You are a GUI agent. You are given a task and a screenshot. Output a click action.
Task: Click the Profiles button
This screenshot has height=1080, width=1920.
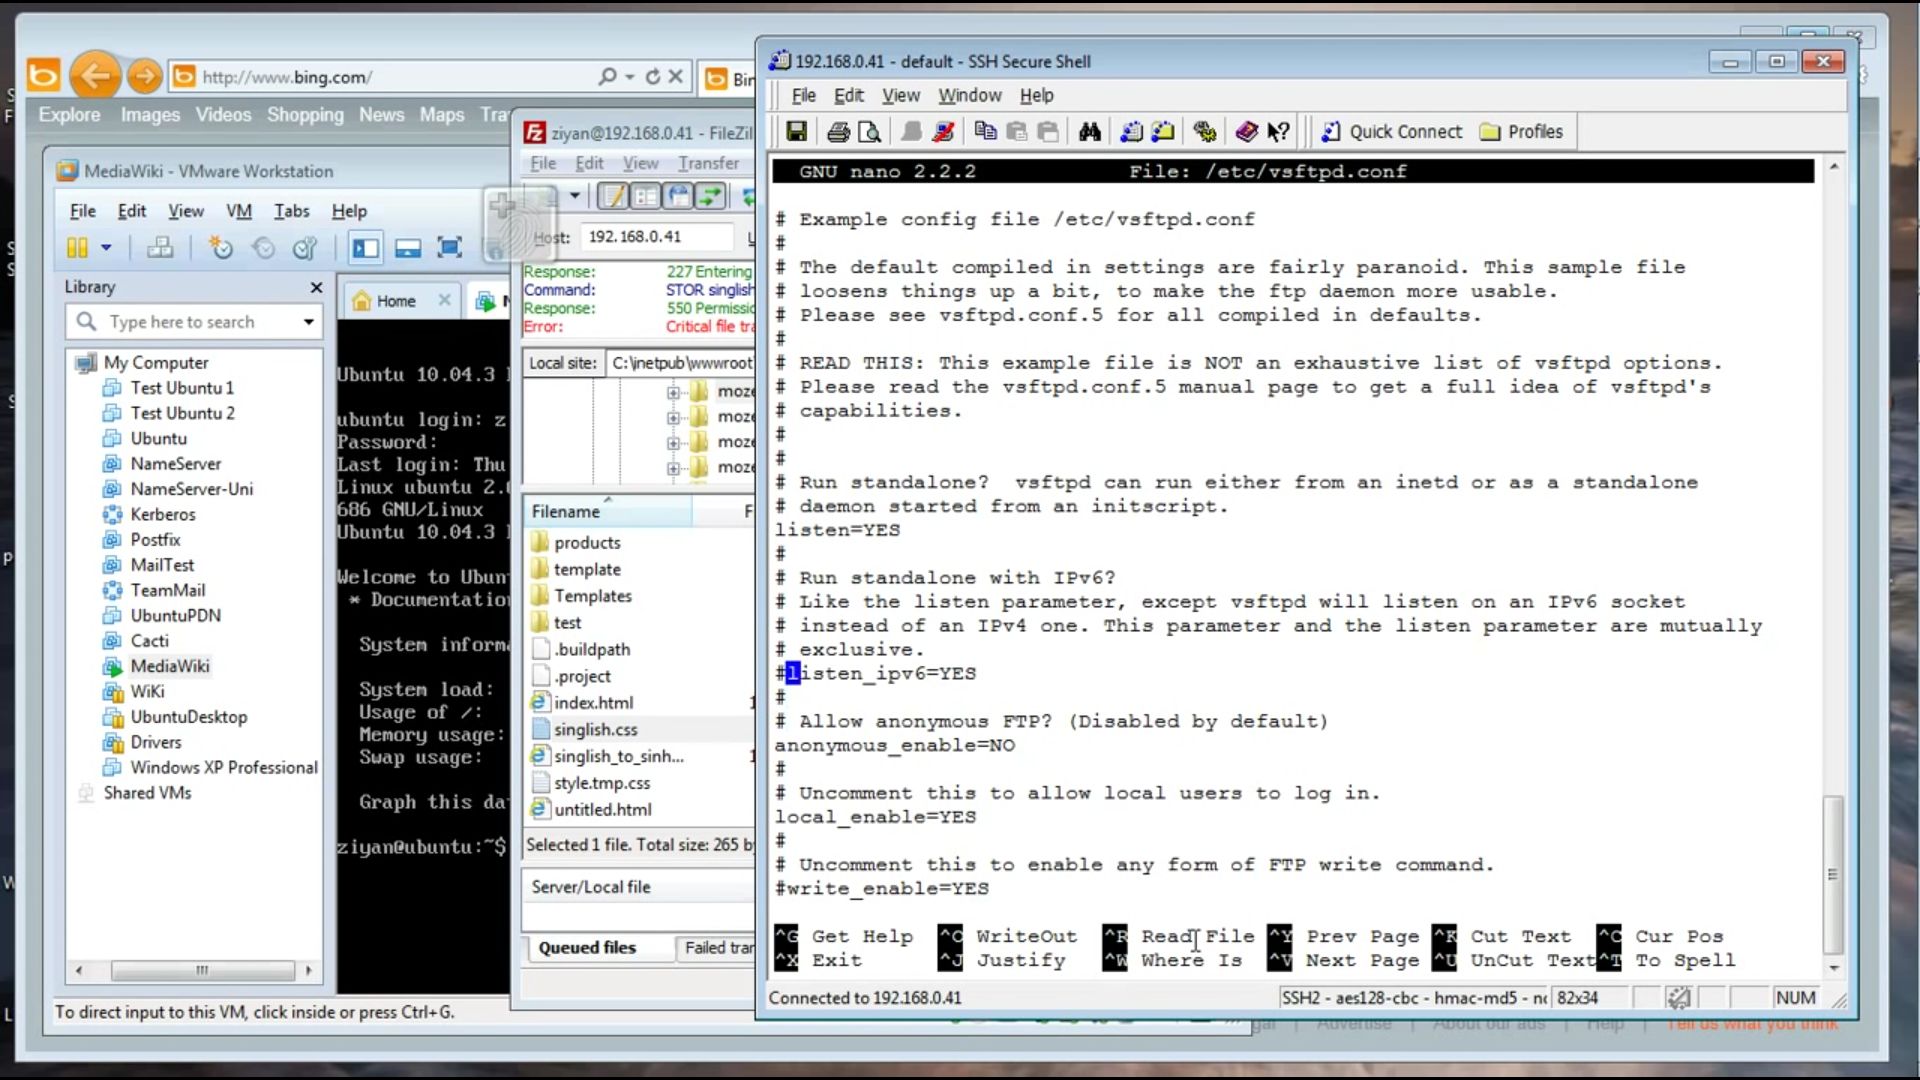point(1521,132)
